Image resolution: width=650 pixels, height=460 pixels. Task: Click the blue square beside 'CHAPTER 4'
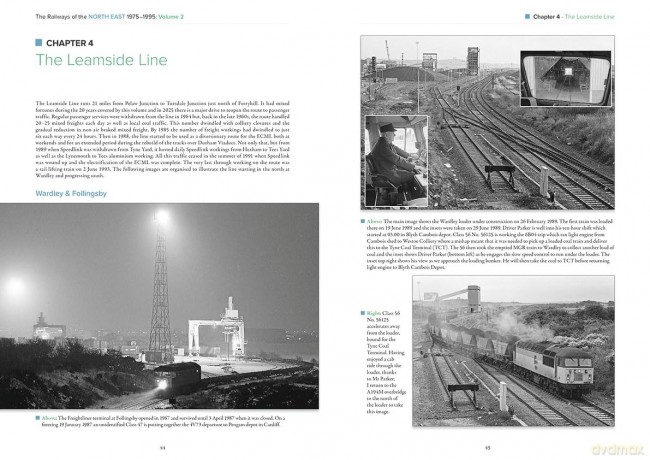click(x=39, y=43)
